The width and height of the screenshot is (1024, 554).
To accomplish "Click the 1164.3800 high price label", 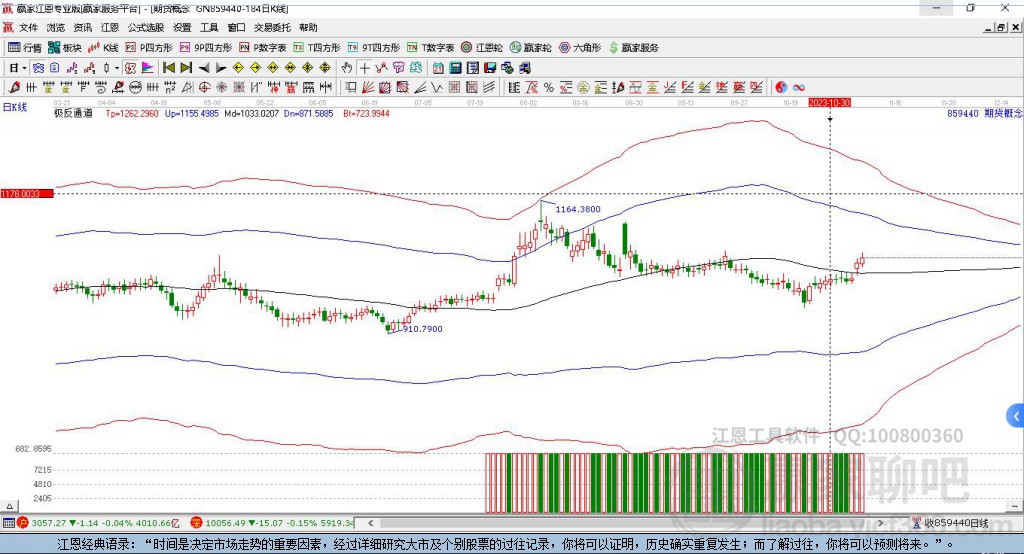I will click(578, 209).
